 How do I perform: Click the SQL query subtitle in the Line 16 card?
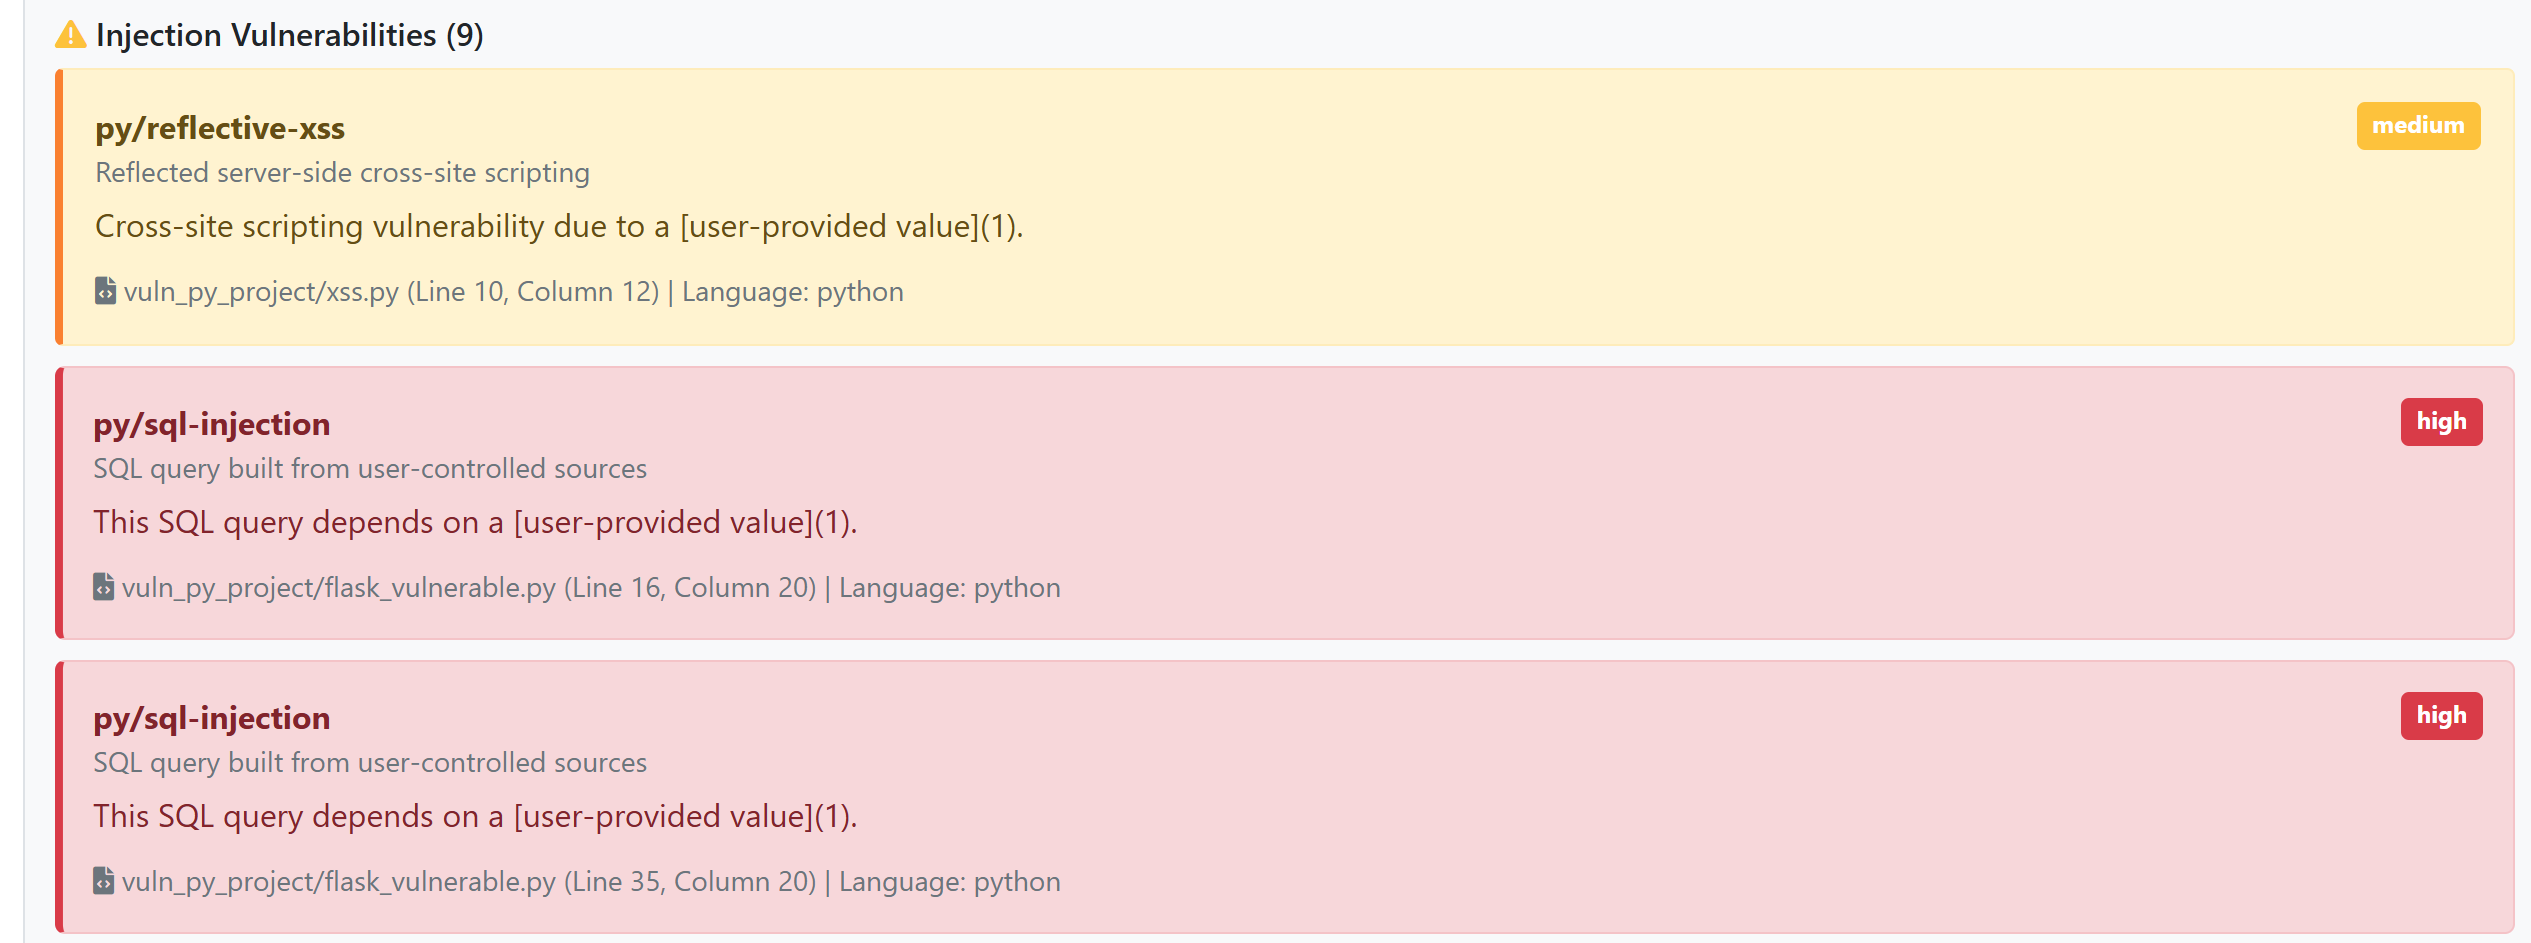point(370,469)
